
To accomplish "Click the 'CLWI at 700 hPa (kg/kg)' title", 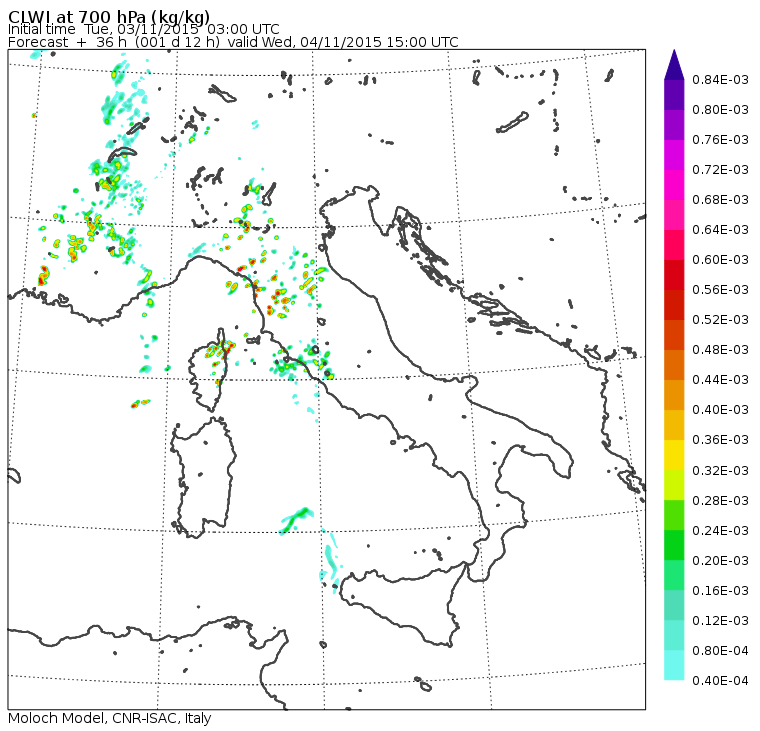I will tap(109, 16).
